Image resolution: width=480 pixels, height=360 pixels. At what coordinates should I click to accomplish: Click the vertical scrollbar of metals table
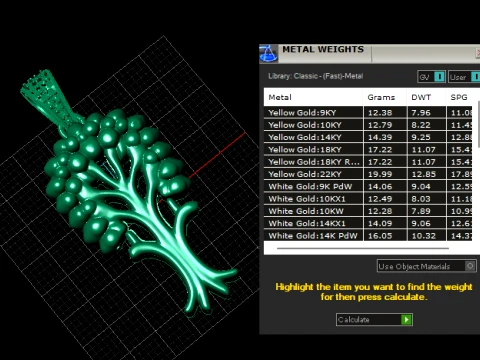click(479, 123)
